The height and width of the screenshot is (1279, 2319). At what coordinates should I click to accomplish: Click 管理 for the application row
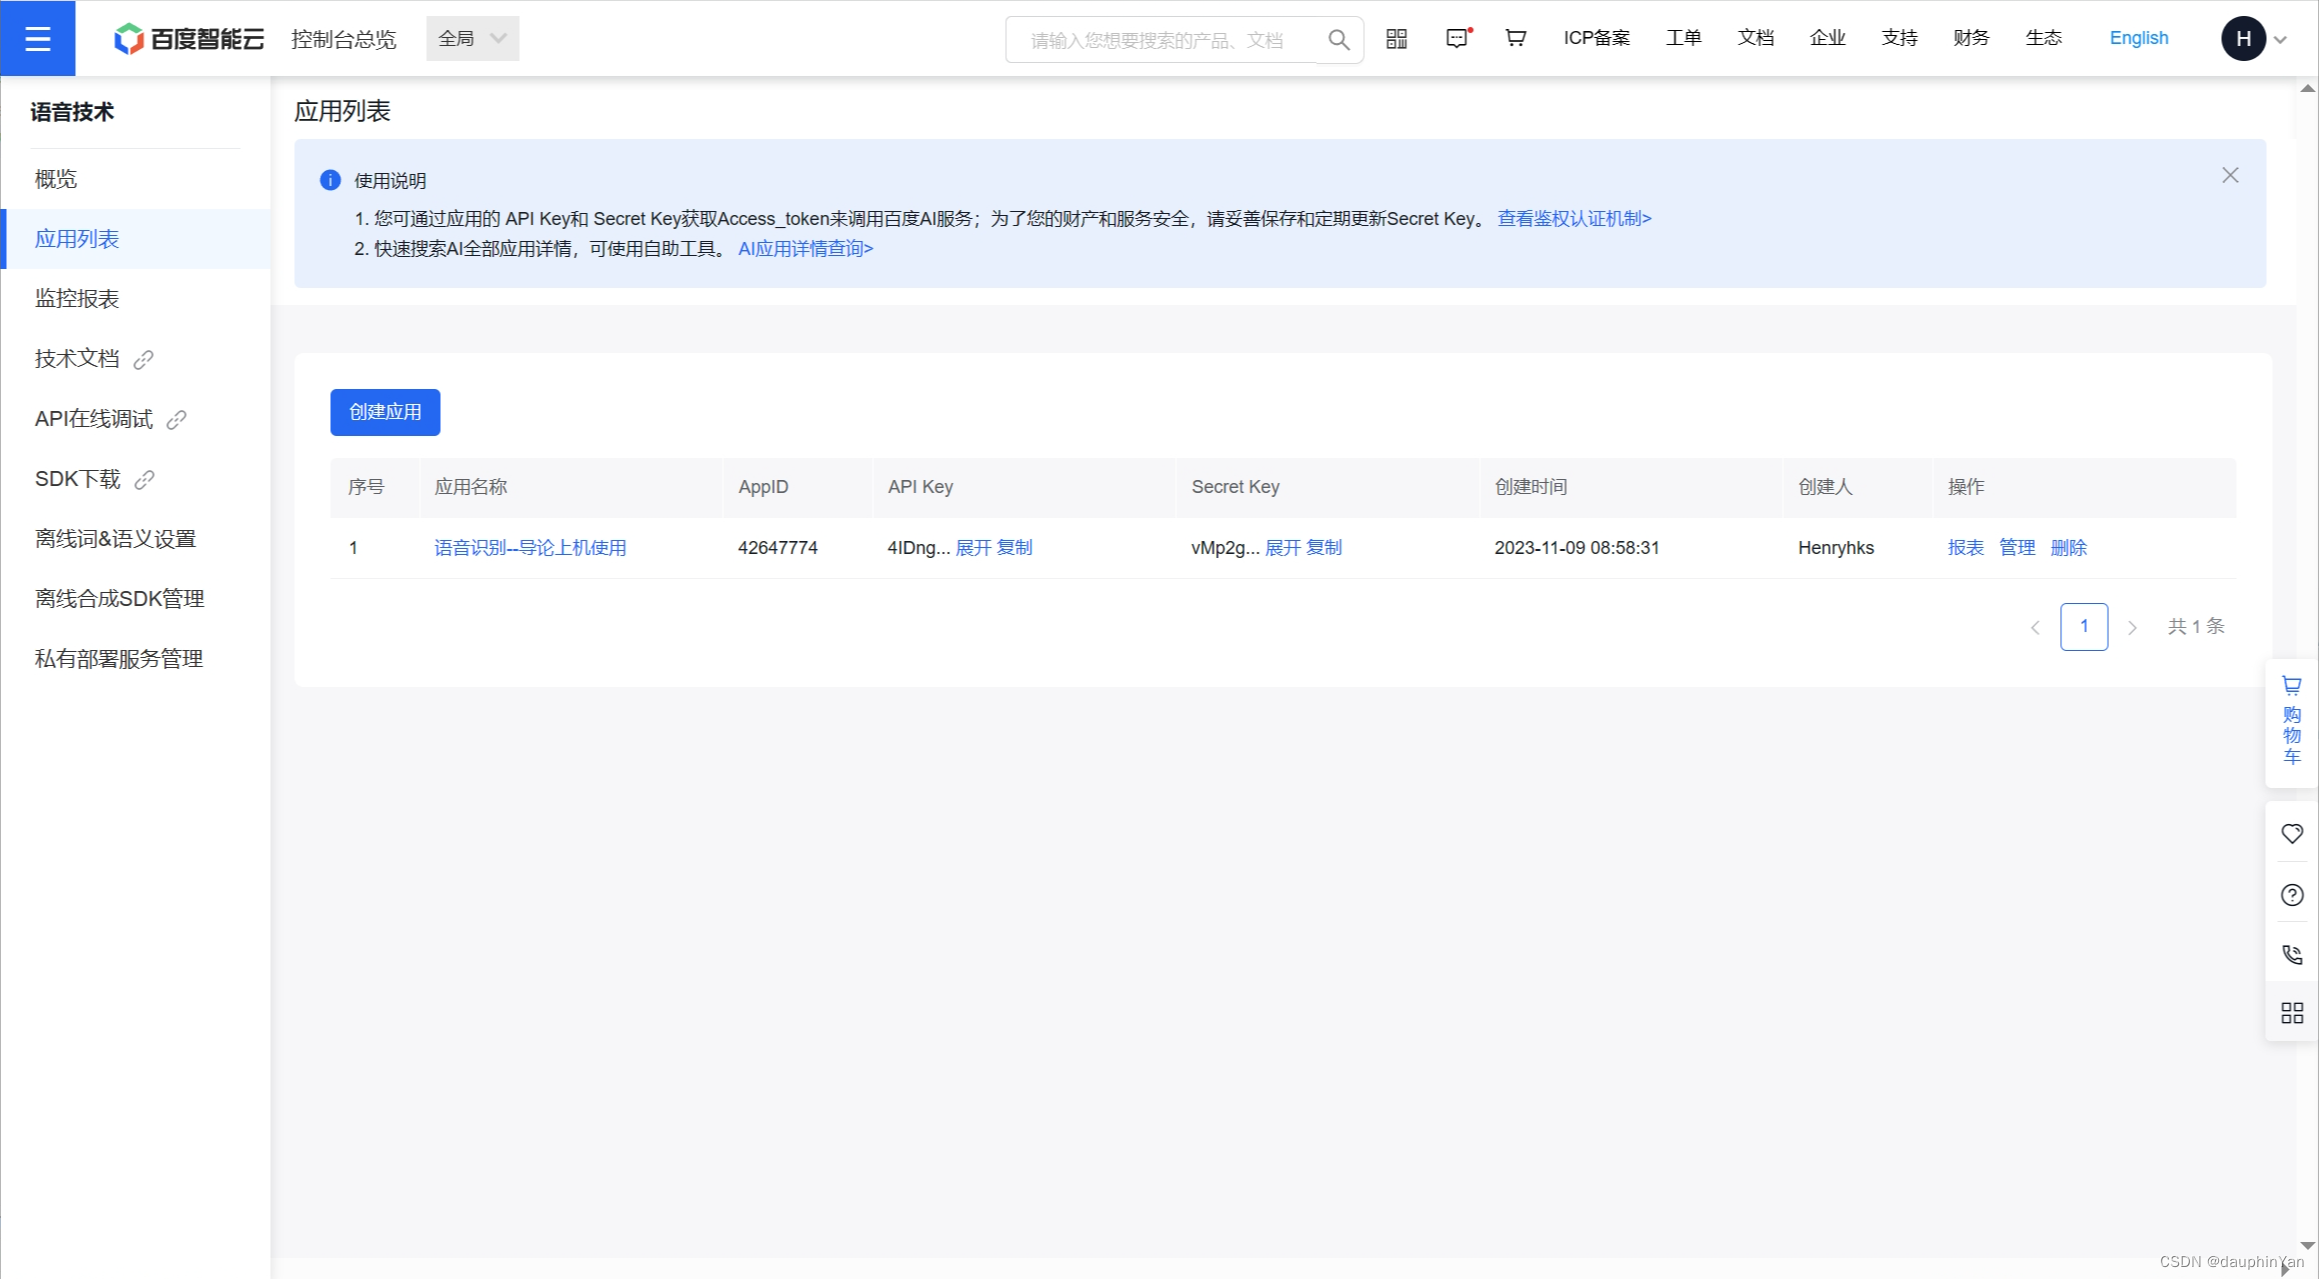pos(2017,547)
